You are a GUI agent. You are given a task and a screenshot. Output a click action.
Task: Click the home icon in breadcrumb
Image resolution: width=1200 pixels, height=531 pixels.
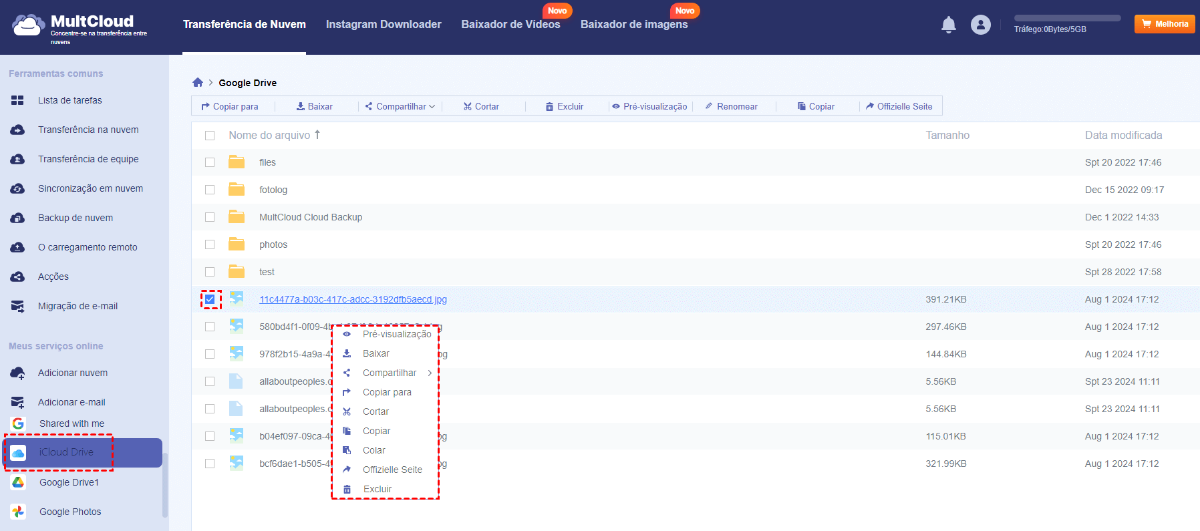point(198,83)
